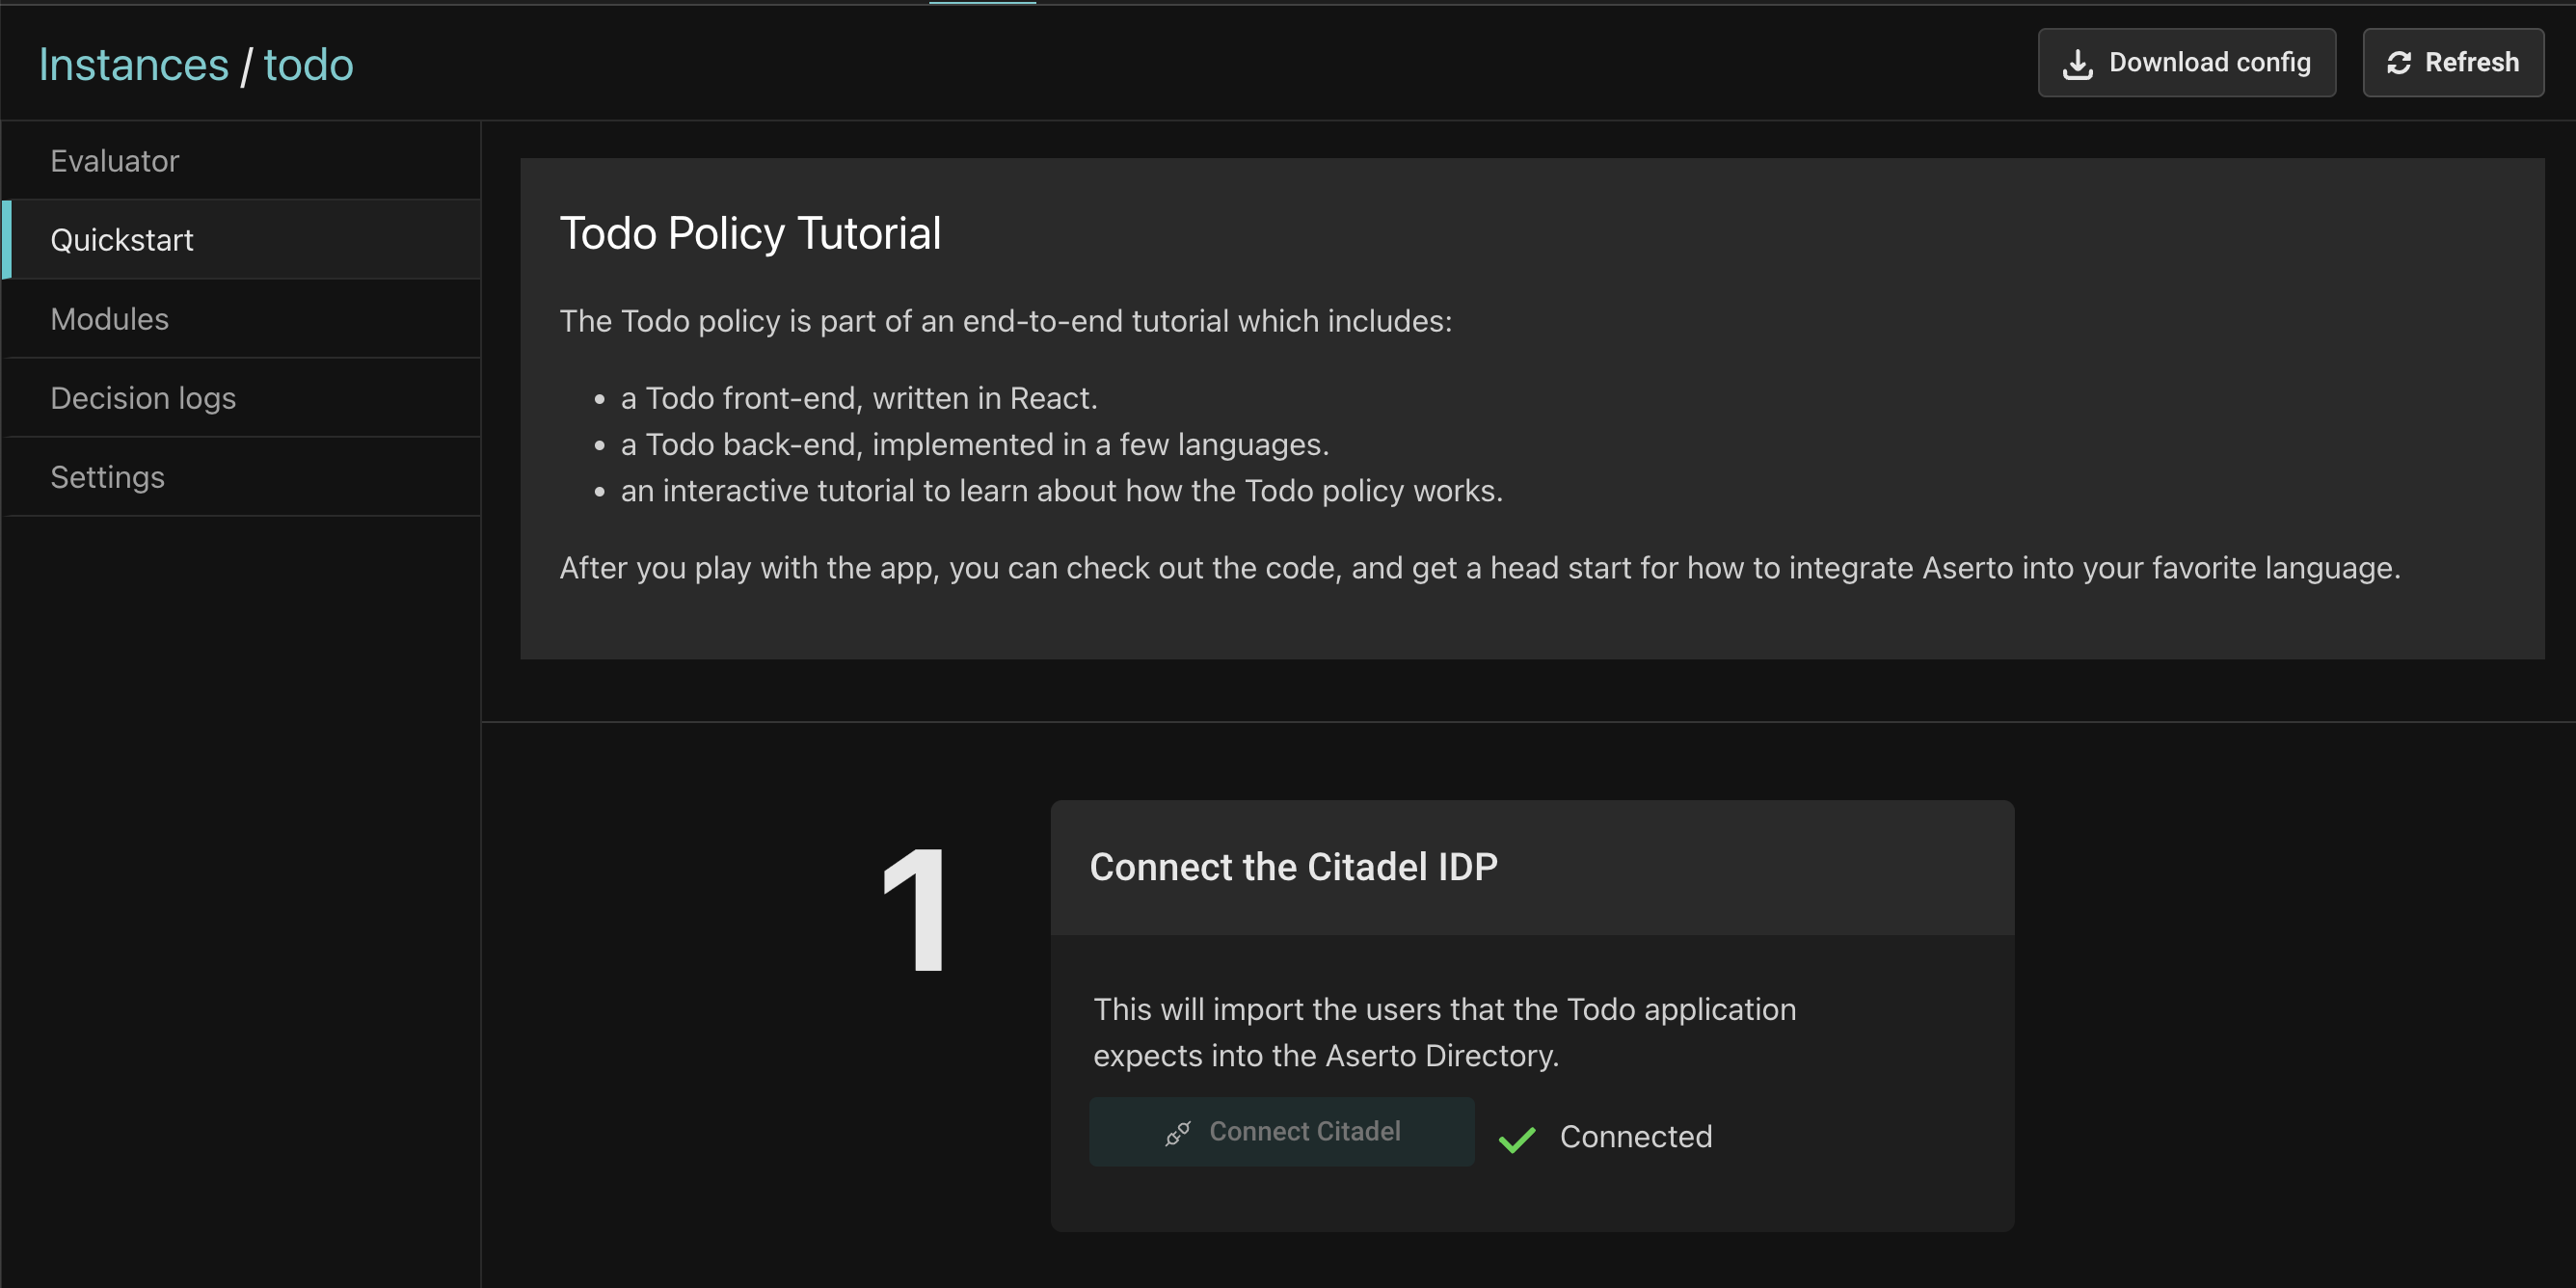Open Decision logs in sidebar
The height and width of the screenshot is (1288, 2576).
(x=143, y=398)
